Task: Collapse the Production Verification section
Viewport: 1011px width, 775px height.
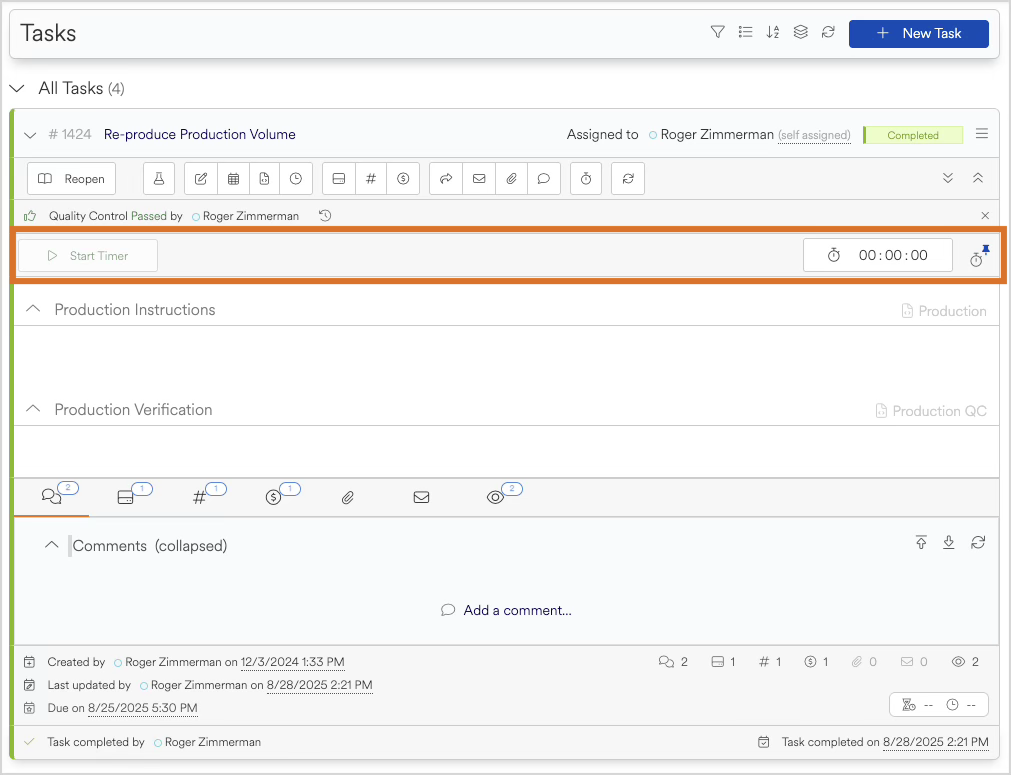Action: 33,409
